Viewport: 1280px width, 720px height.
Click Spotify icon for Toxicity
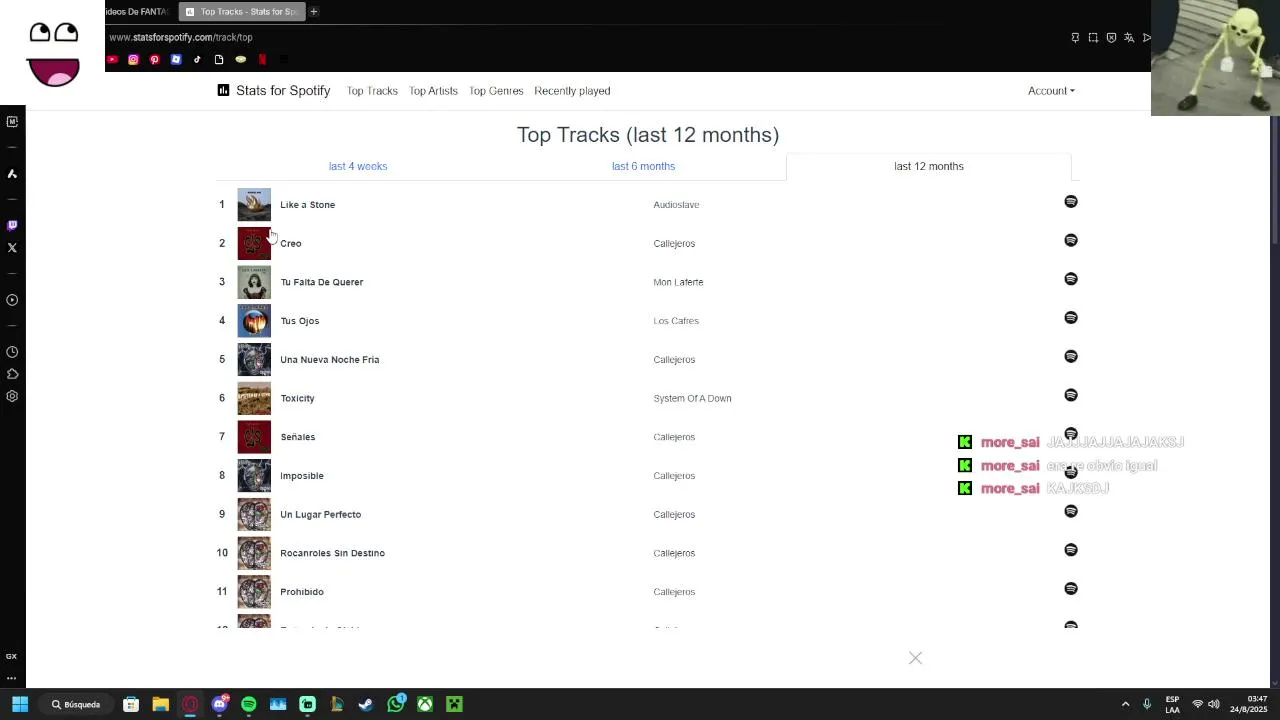pos(1071,395)
